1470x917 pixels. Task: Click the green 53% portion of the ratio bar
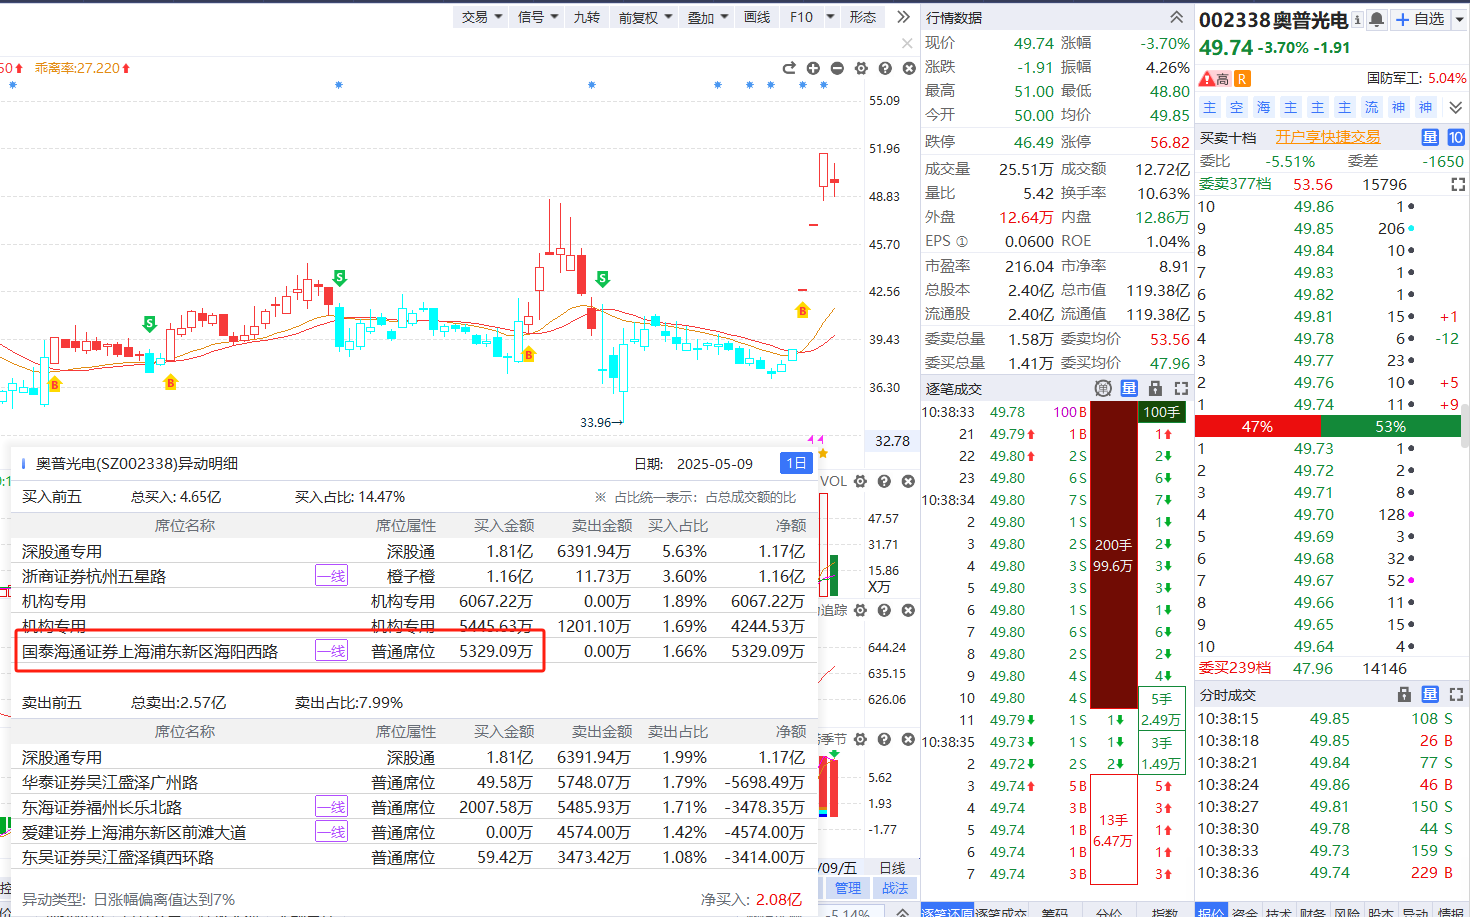point(1390,427)
